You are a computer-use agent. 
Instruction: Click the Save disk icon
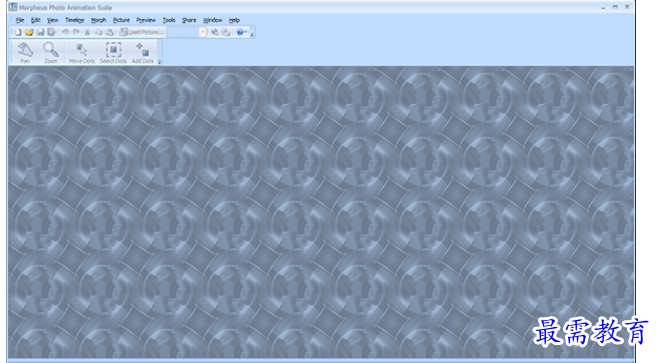click(x=40, y=32)
